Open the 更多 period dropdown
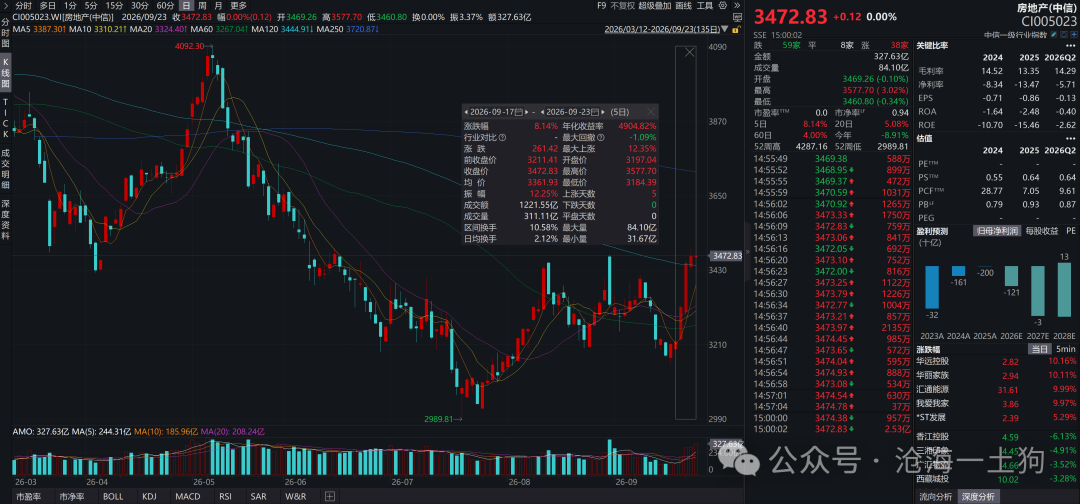Viewport: 1080px width, 504px height. pos(238,5)
